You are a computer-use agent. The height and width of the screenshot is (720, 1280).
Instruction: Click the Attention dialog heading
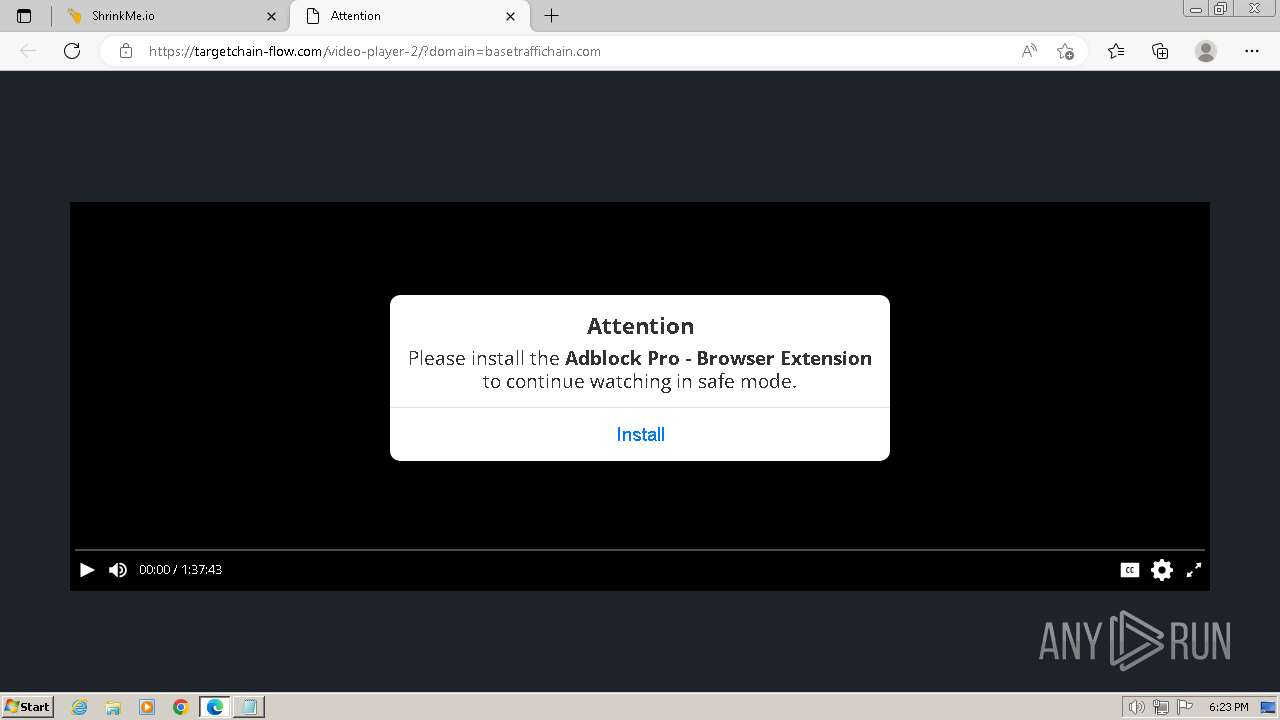(x=640, y=326)
